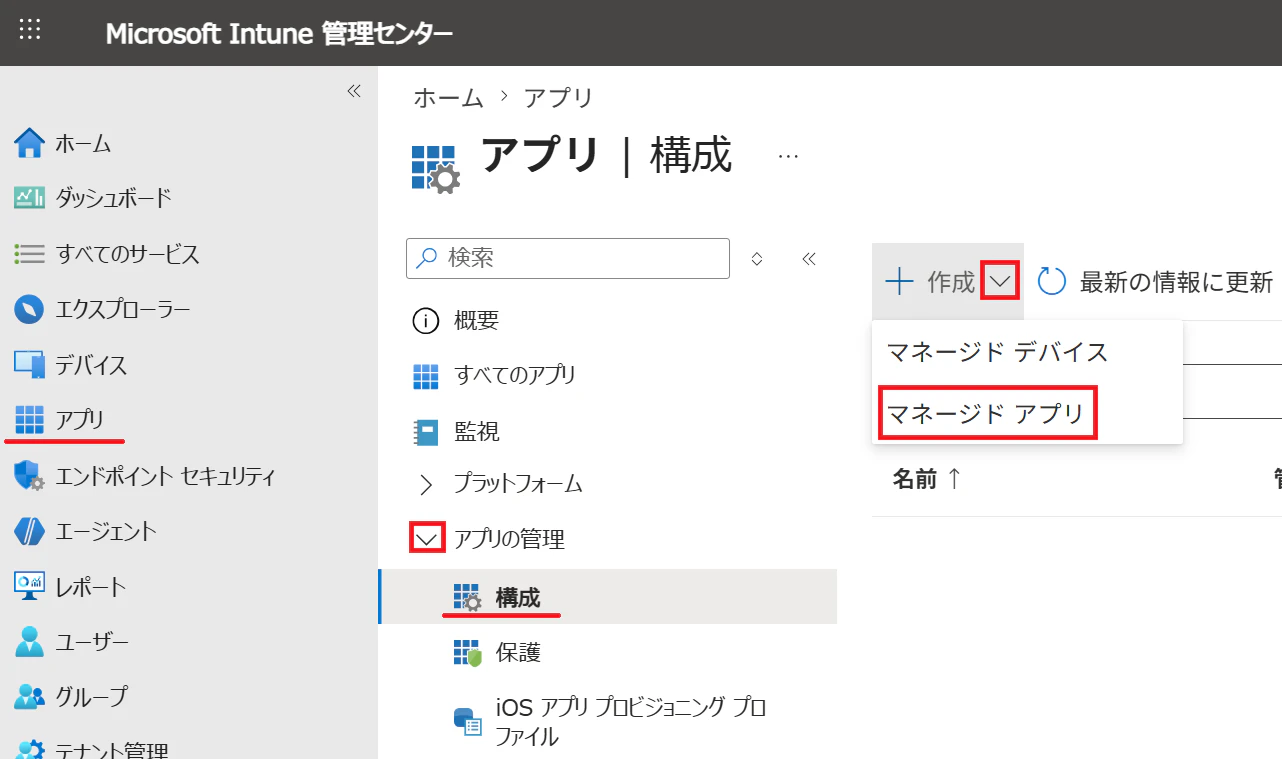Select マネージド アプリ from the menu
The image size is (1282, 759).
click(986, 413)
